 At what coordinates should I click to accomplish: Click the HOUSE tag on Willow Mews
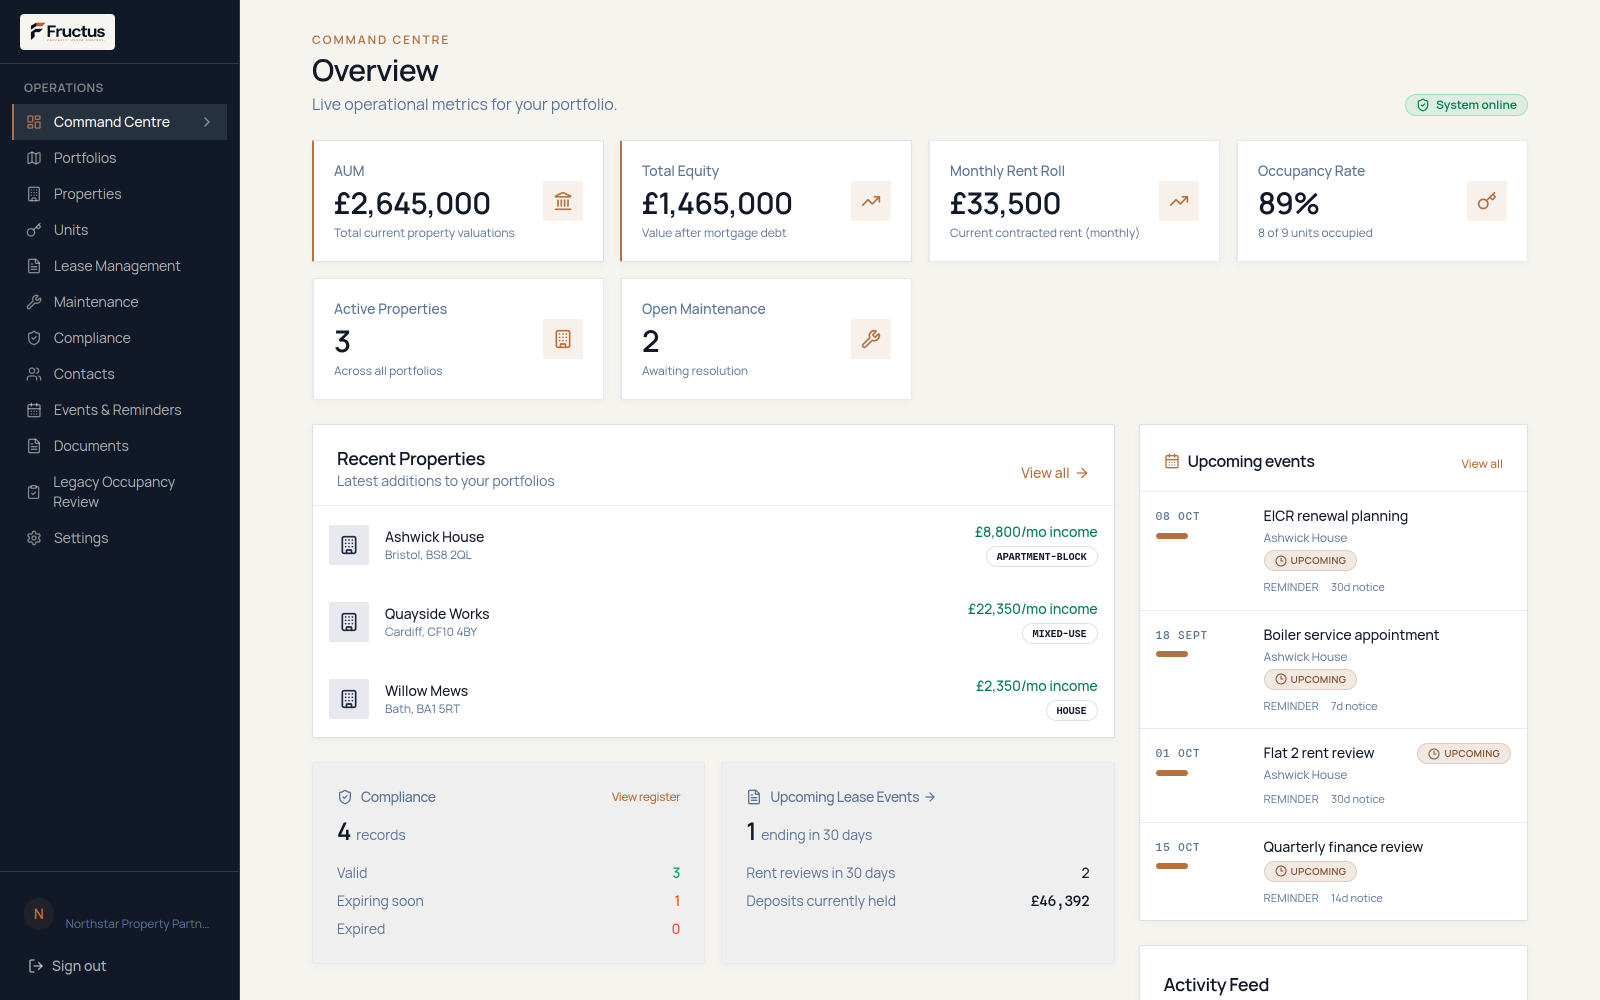(x=1071, y=711)
